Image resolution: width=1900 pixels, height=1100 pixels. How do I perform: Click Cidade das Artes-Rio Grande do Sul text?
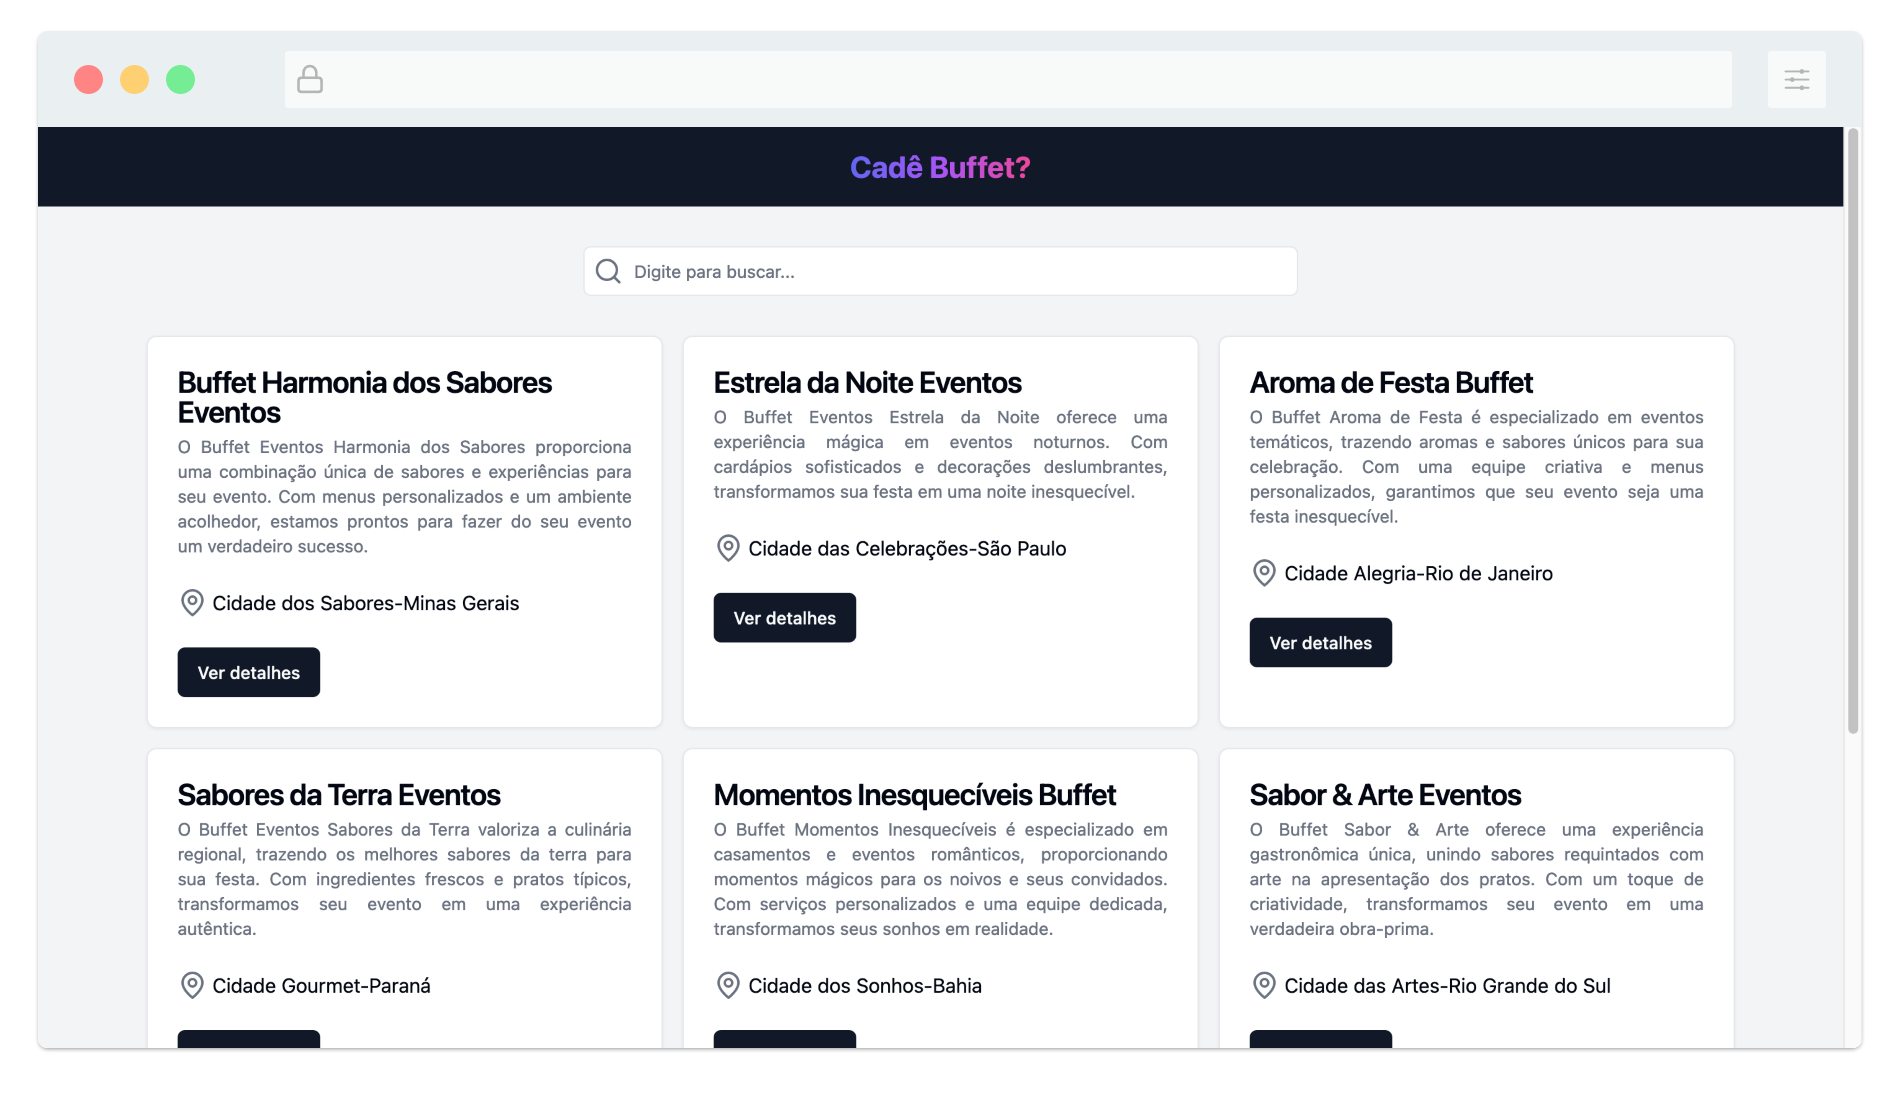[x=1447, y=985]
